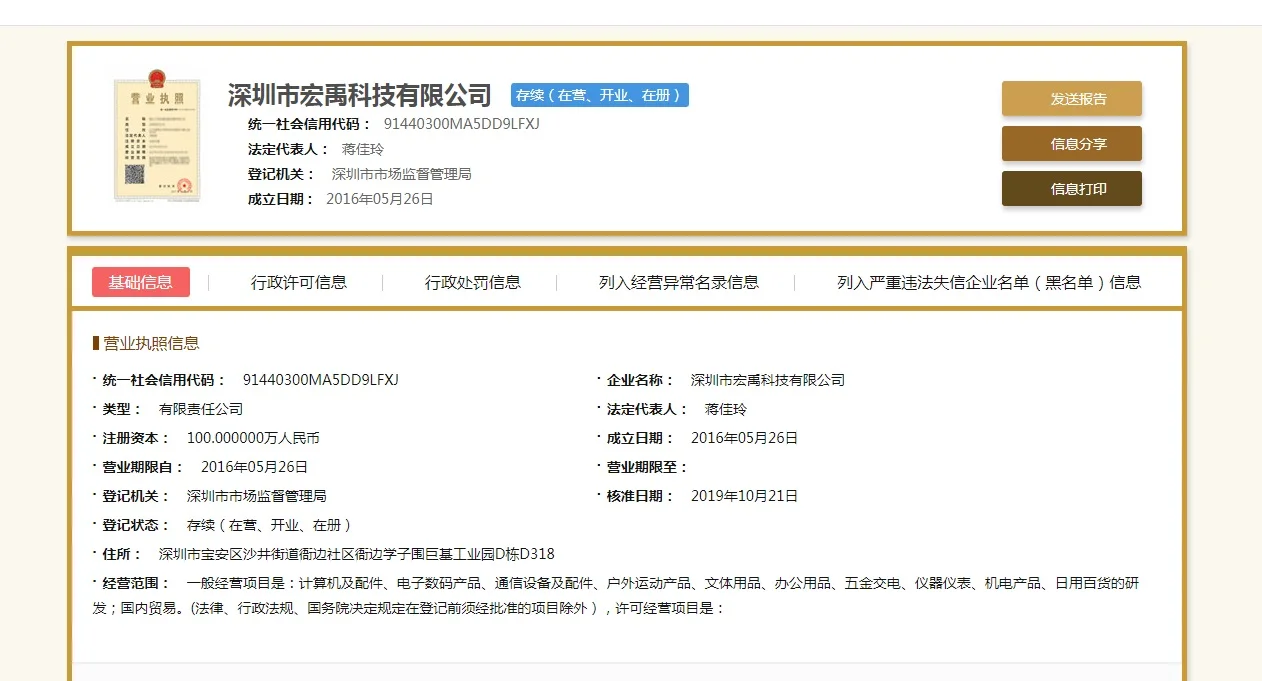Click the 注册资本 value 100.000000万人民币
The image size is (1262, 681).
click(253, 438)
